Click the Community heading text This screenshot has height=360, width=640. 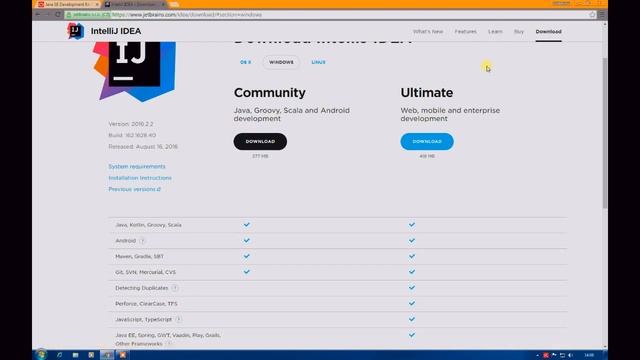[269, 93]
